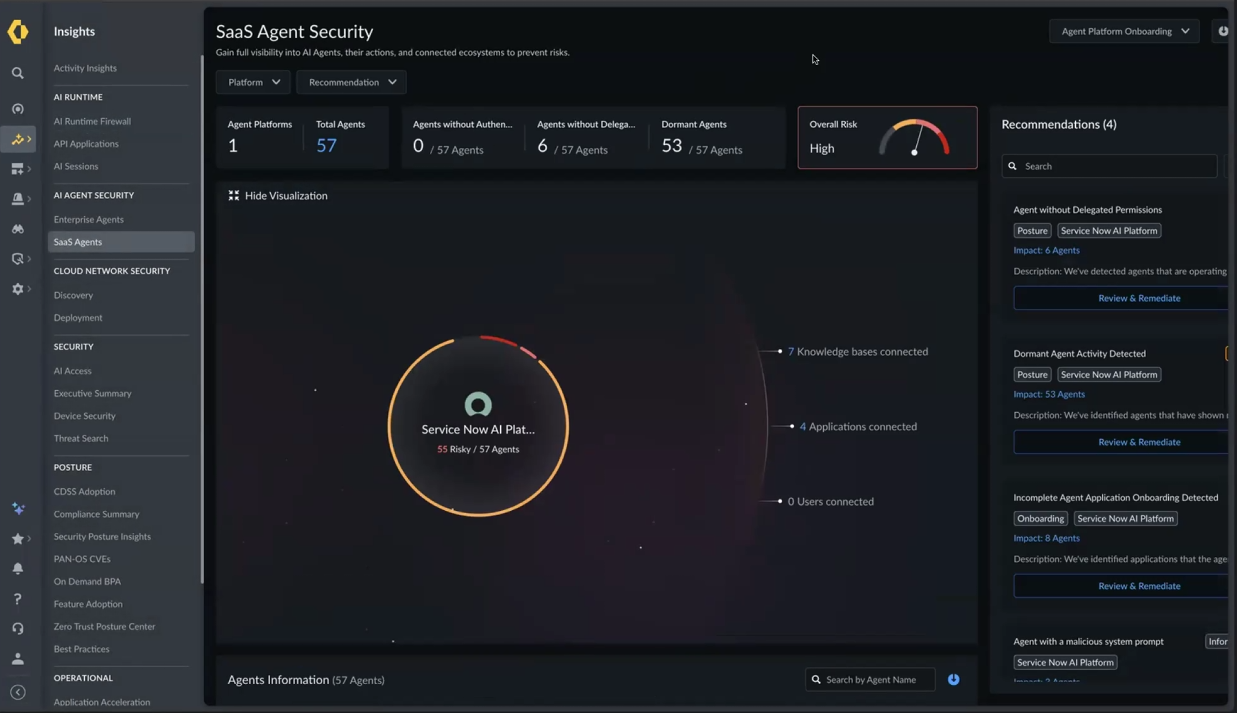
Task: Click the Onboarding tag on Incomplete Agent card
Action: pyautogui.click(x=1041, y=519)
